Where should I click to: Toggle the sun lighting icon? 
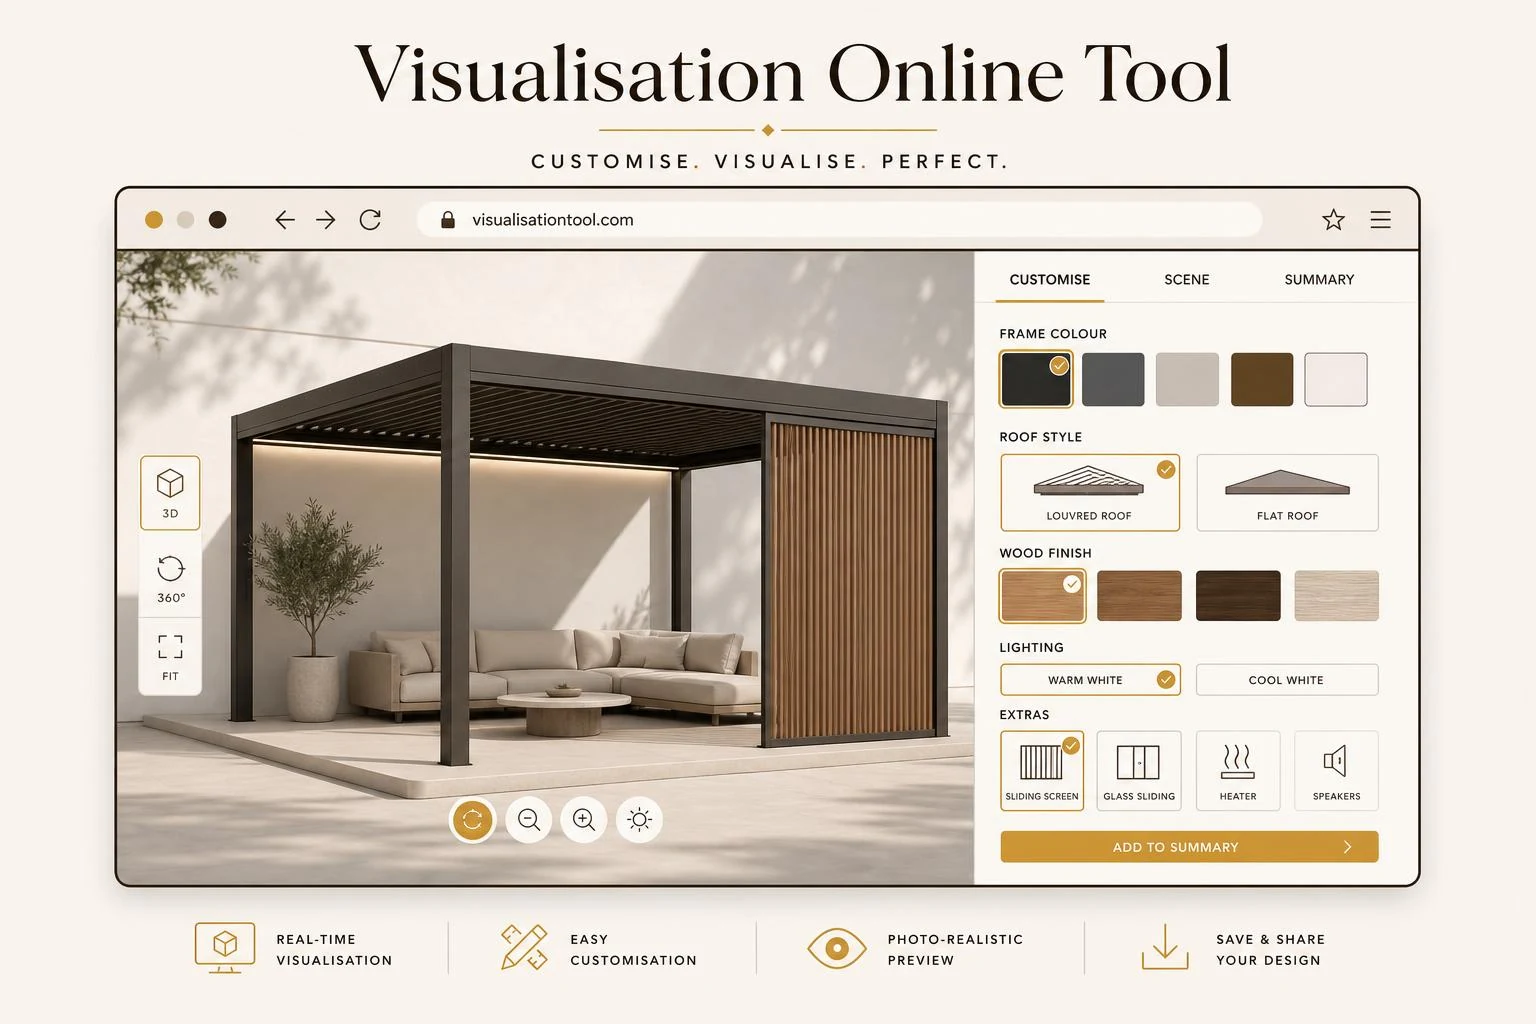click(640, 820)
